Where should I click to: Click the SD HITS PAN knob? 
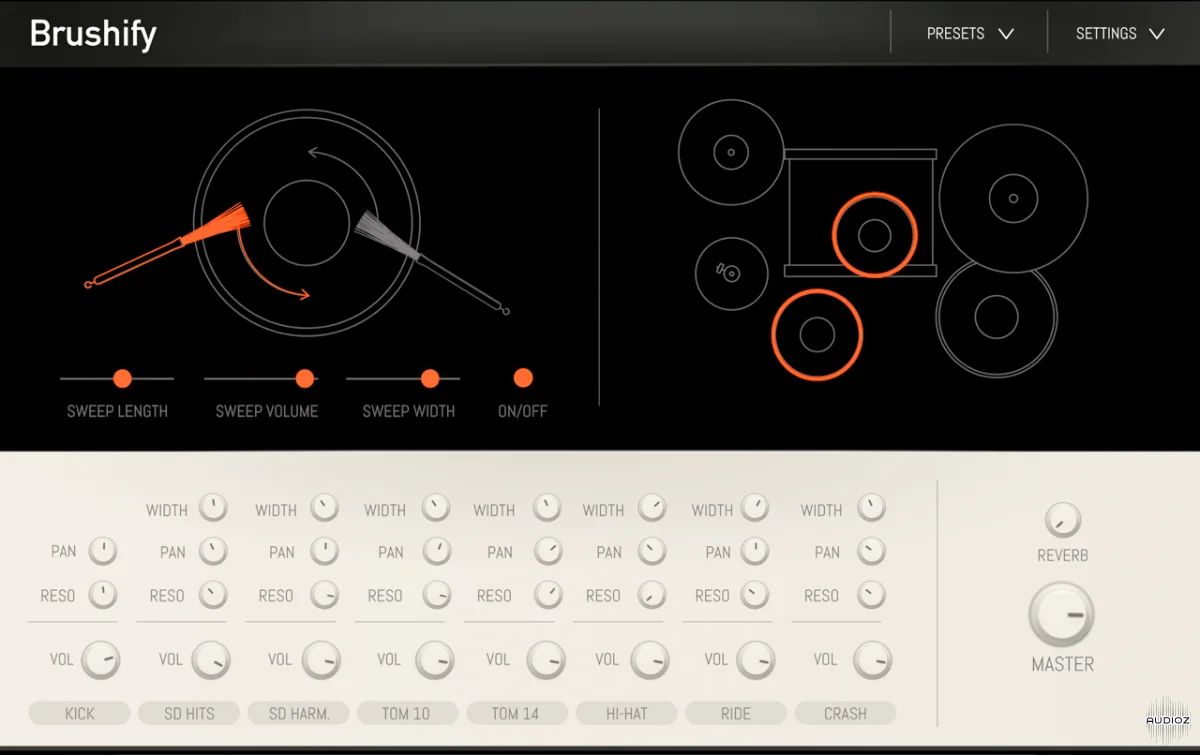point(213,550)
